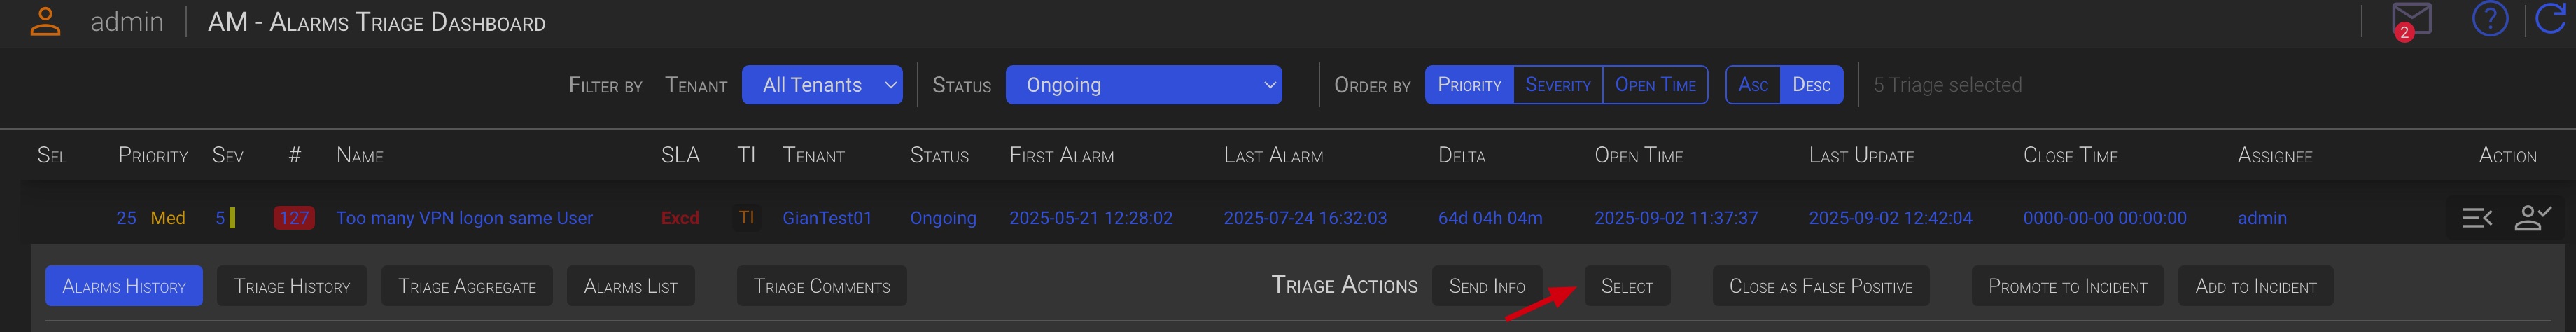Click the assign user action icon
The image size is (2576, 332).
pyautogui.click(x=2532, y=218)
